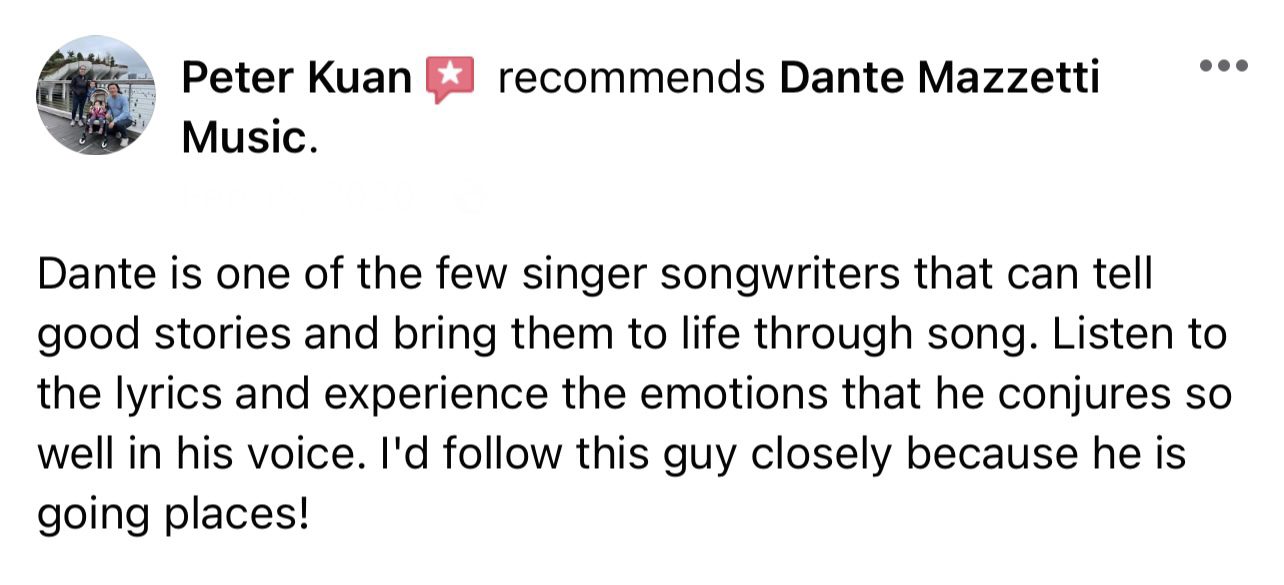This screenshot has height=585, width=1284.
Task: Click the phrase "the lyrics and experience"
Action: (x=292, y=397)
